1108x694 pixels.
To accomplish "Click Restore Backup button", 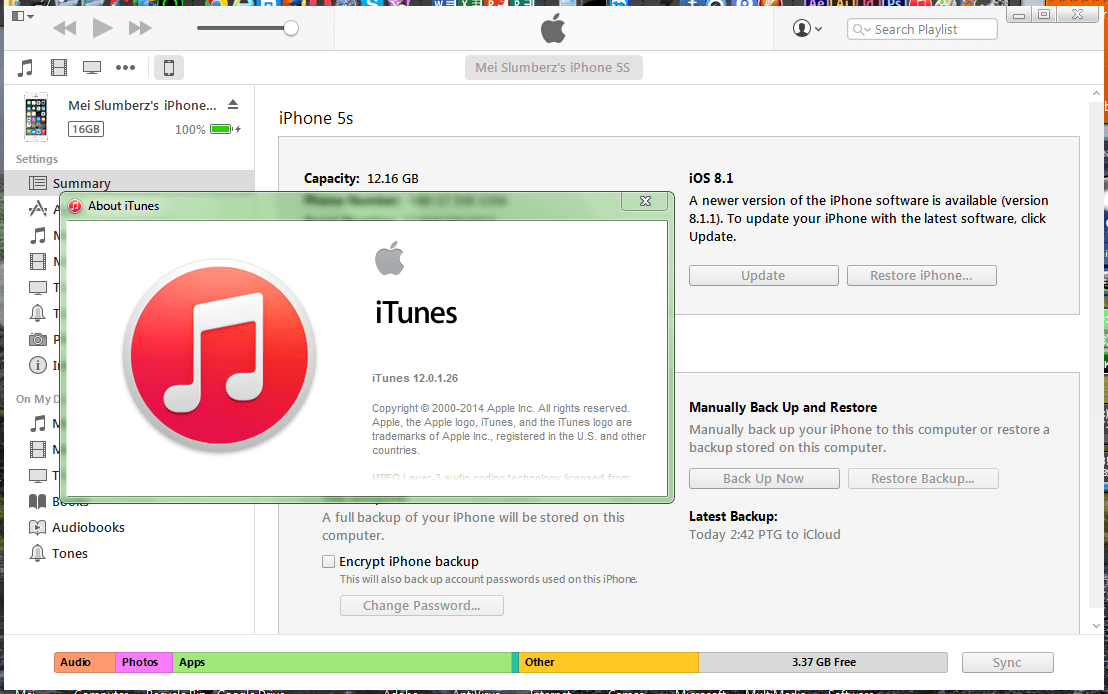I will coord(923,478).
